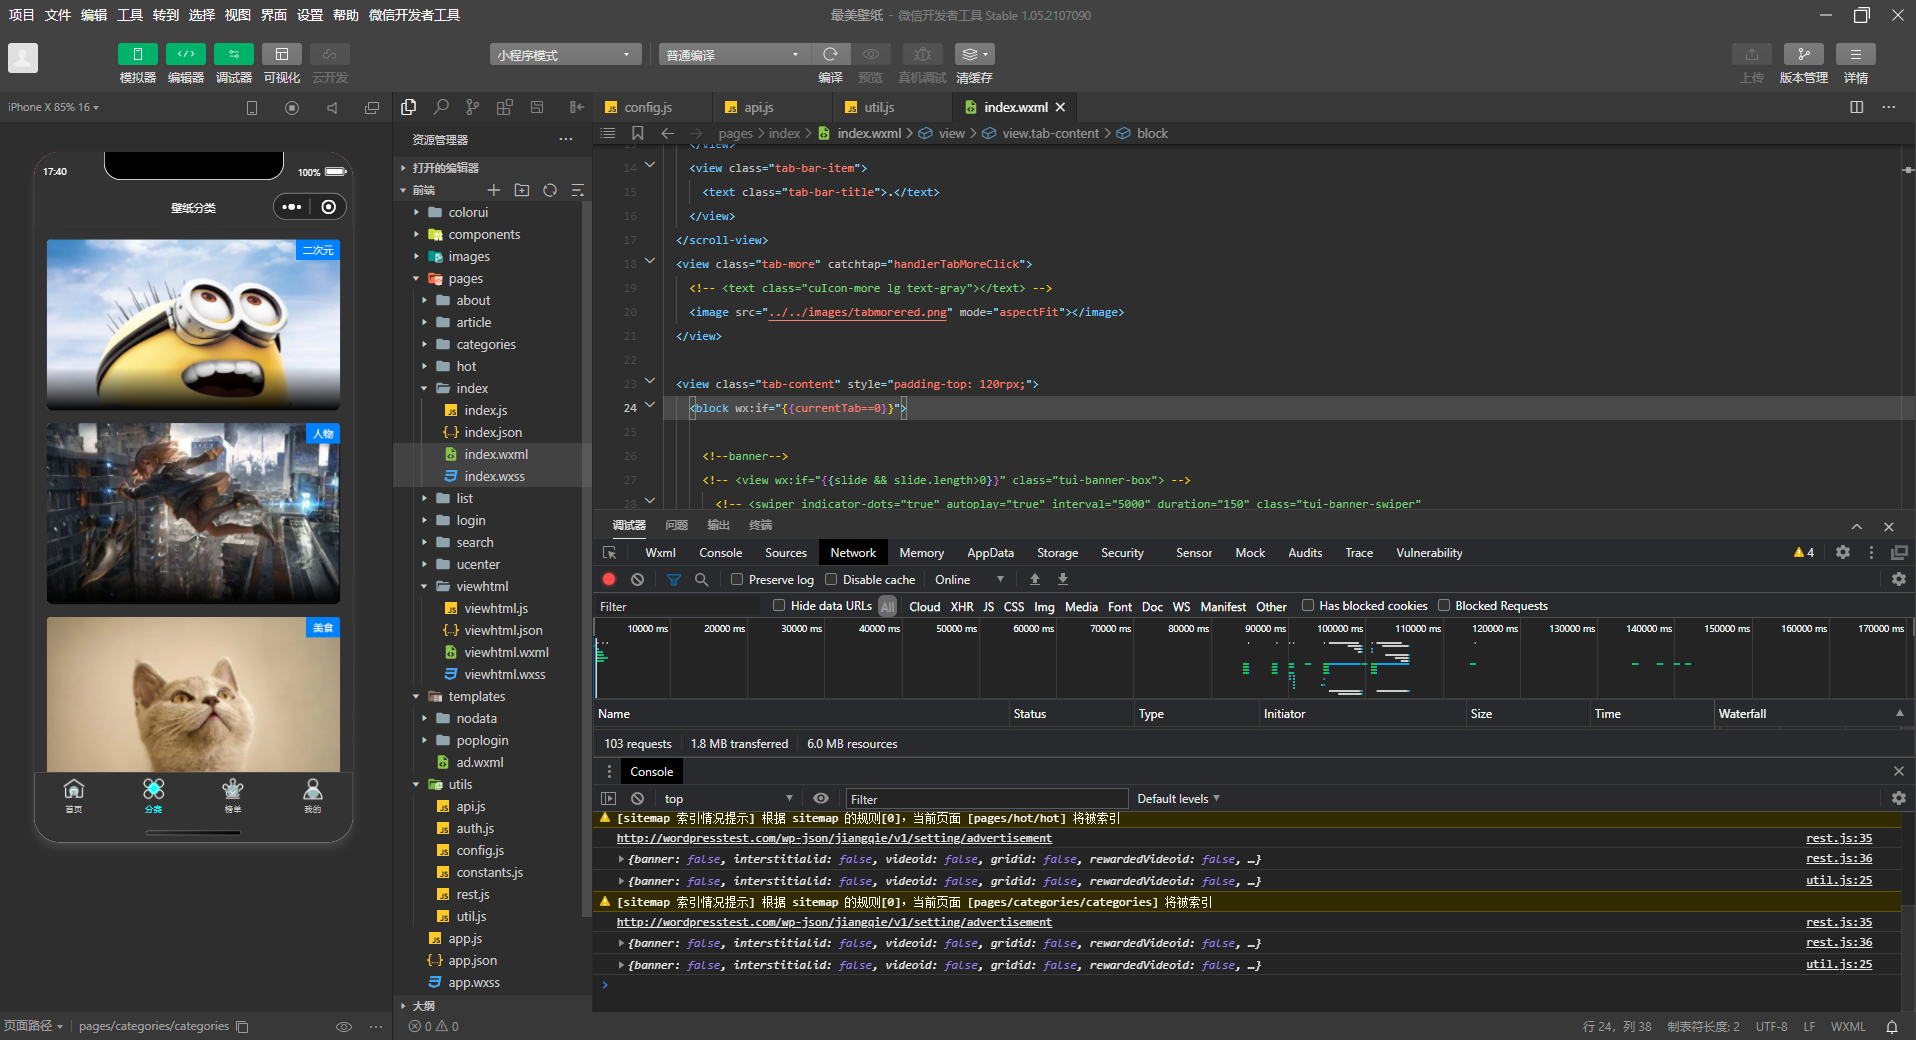
Task: Click the clear network log icon
Action: tap(637, 579)
